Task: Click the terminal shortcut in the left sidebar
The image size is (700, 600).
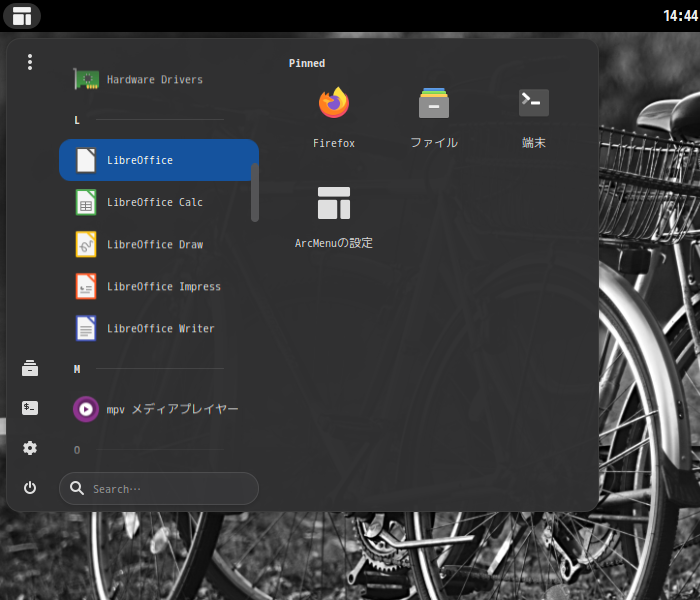Action: click(x=30, y=408)
